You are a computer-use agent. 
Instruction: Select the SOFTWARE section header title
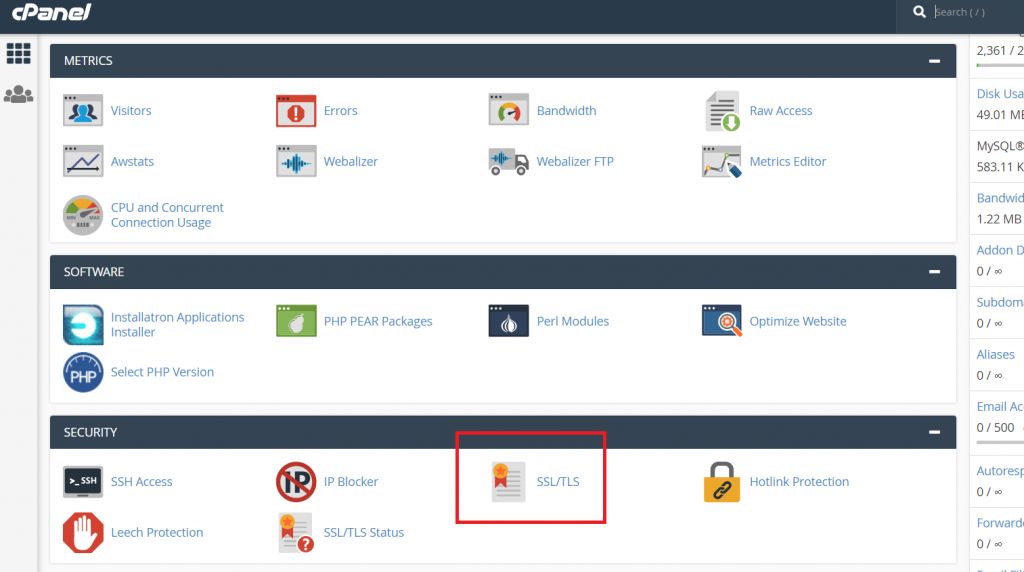[x=93, y=272]
